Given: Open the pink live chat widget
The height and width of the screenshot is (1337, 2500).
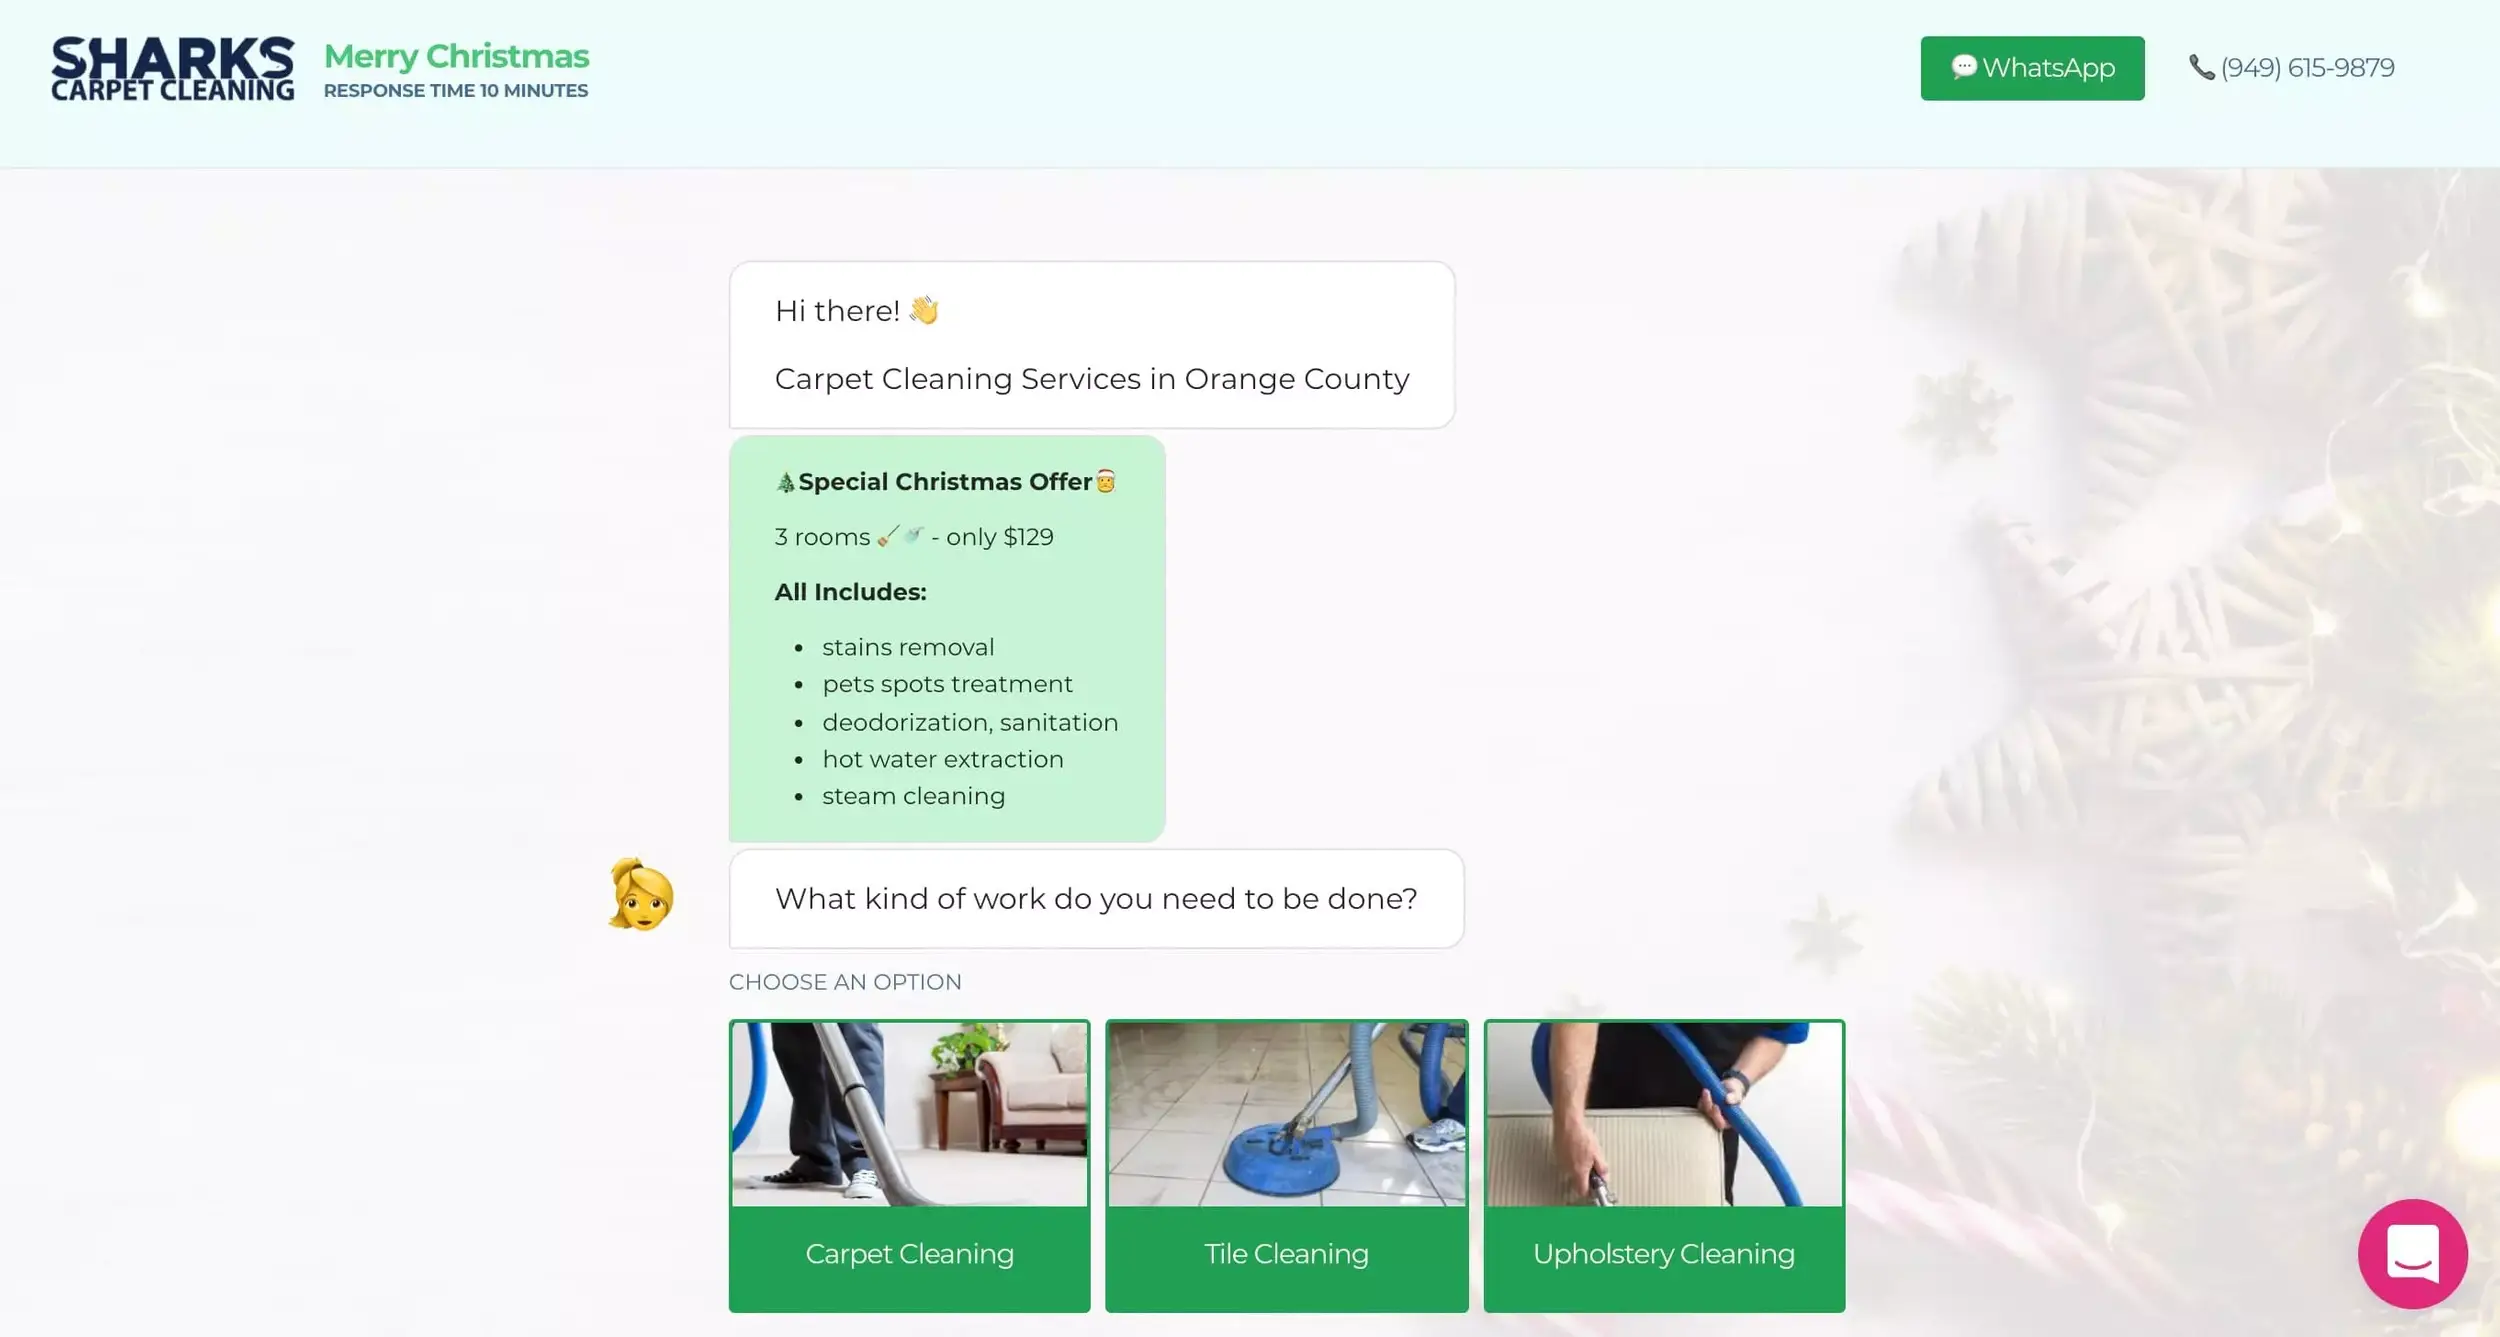Looking at the screenshot, I should (x=2412, y=1253).
